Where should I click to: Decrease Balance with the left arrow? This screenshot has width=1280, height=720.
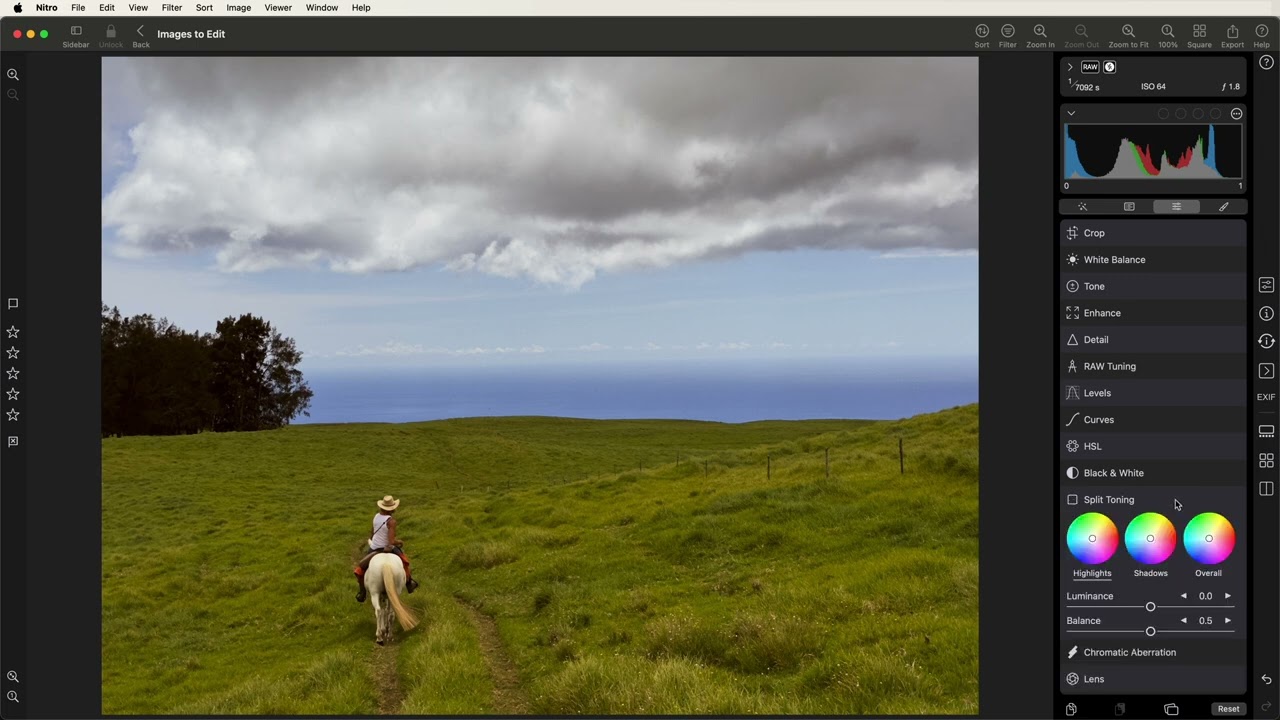(x=1184, y=621)
